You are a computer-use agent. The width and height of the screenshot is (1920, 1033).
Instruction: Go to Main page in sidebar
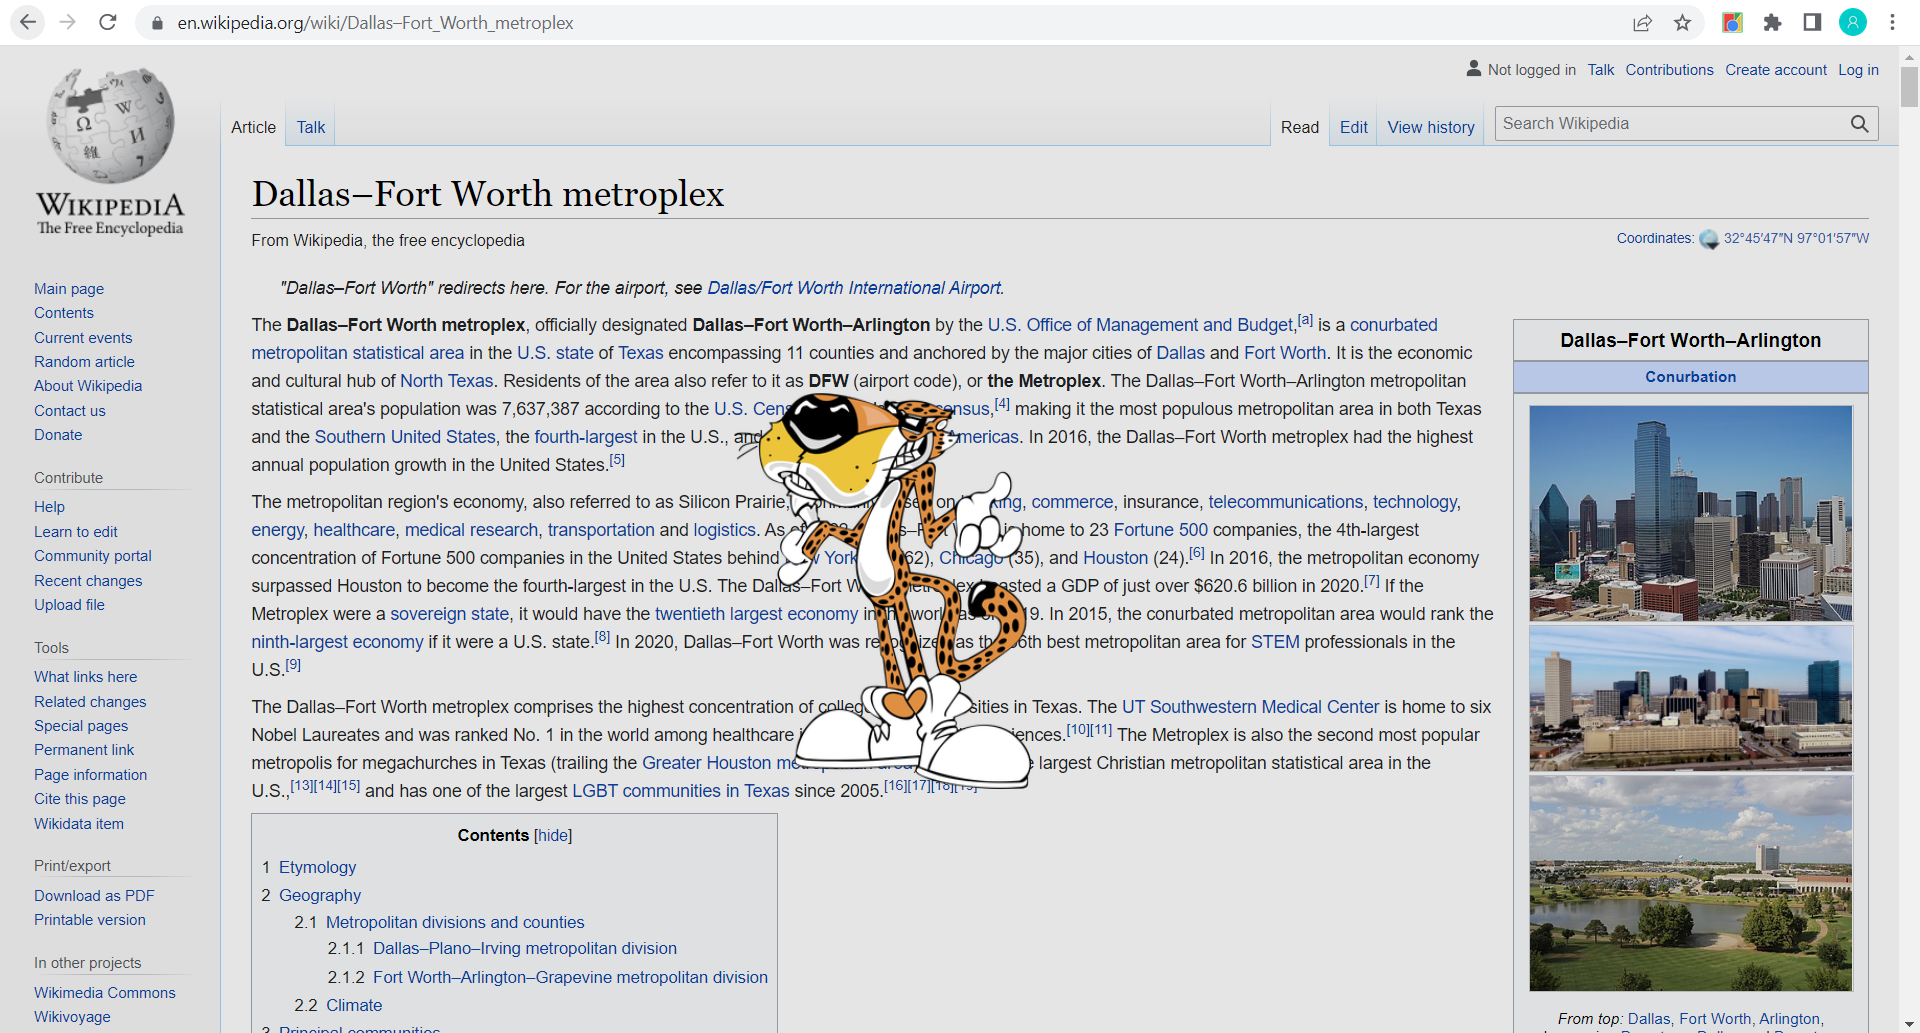point(69,289)
